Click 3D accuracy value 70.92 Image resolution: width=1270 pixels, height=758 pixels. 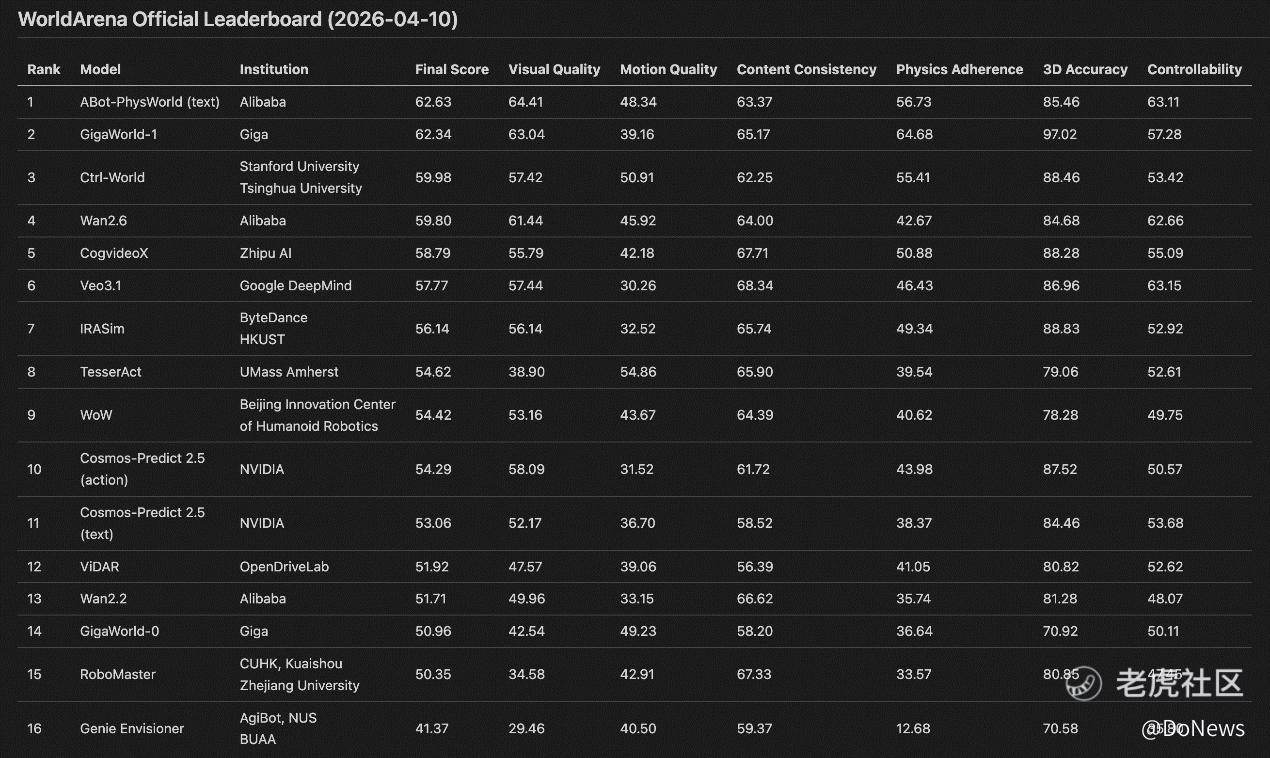click(x=1061, y=631)
